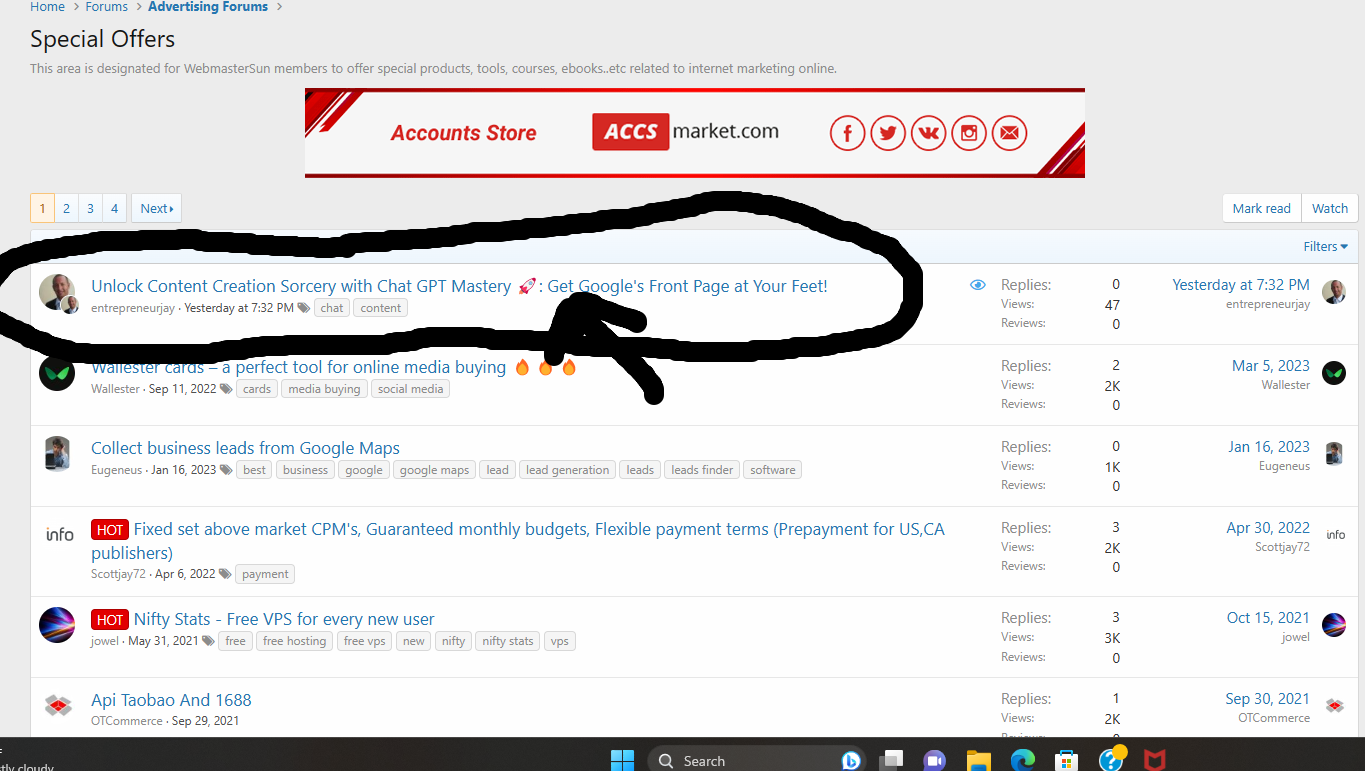Viewport: 1365px width, 771px height.
Task: Open 'Collect business leads from Google Maps' thread
Action: click(x=245, y=448)
